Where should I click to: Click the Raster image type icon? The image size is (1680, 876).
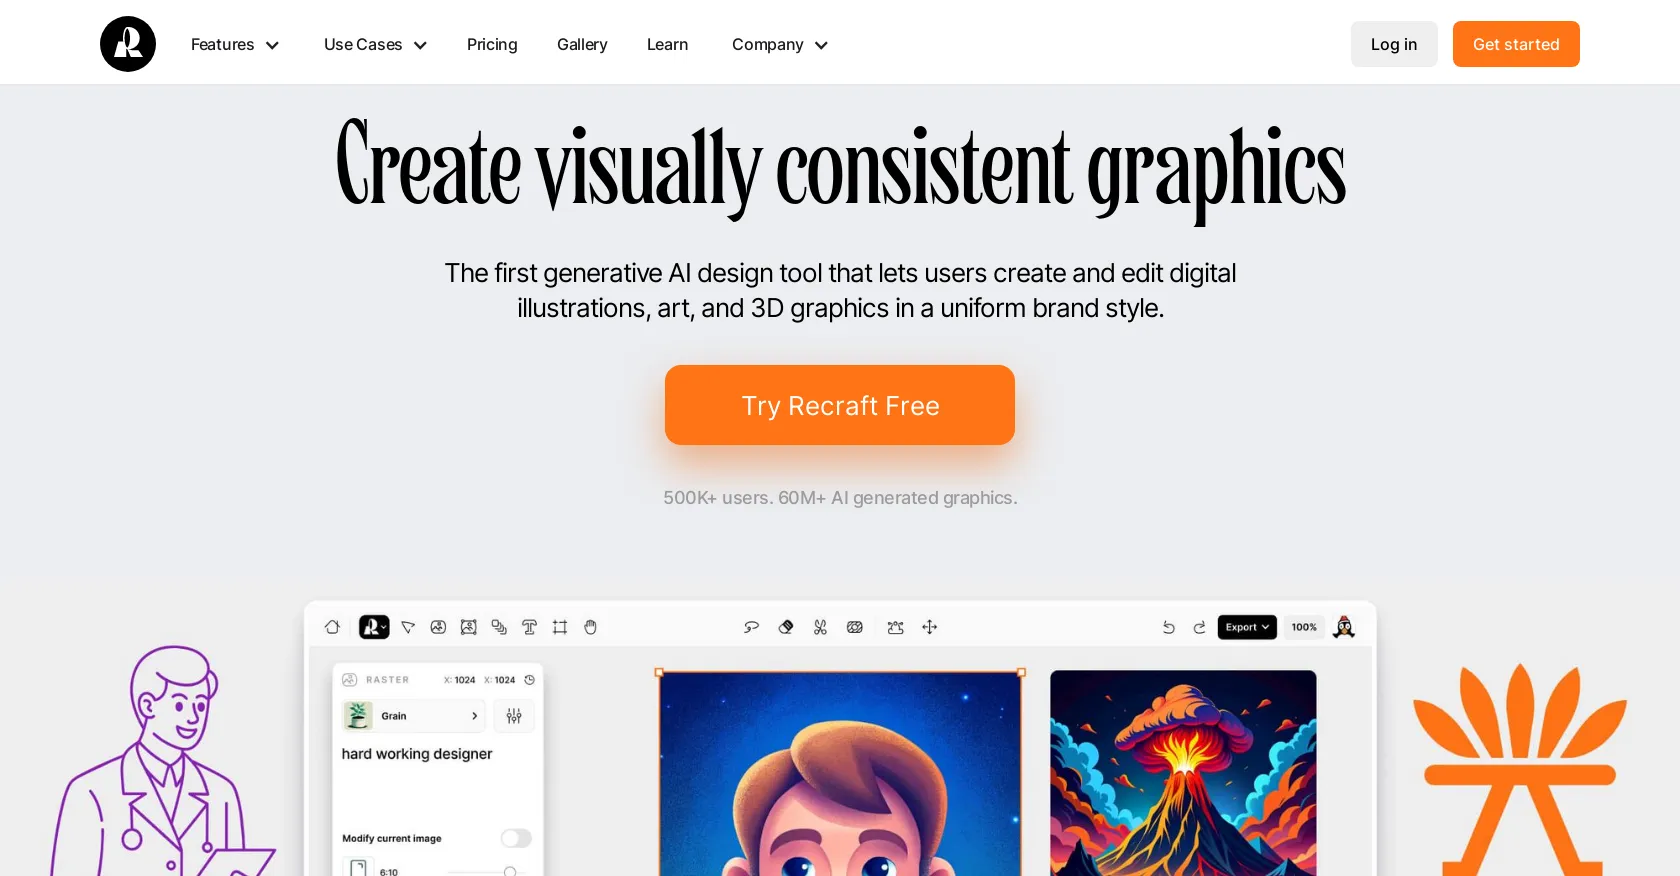350,680
